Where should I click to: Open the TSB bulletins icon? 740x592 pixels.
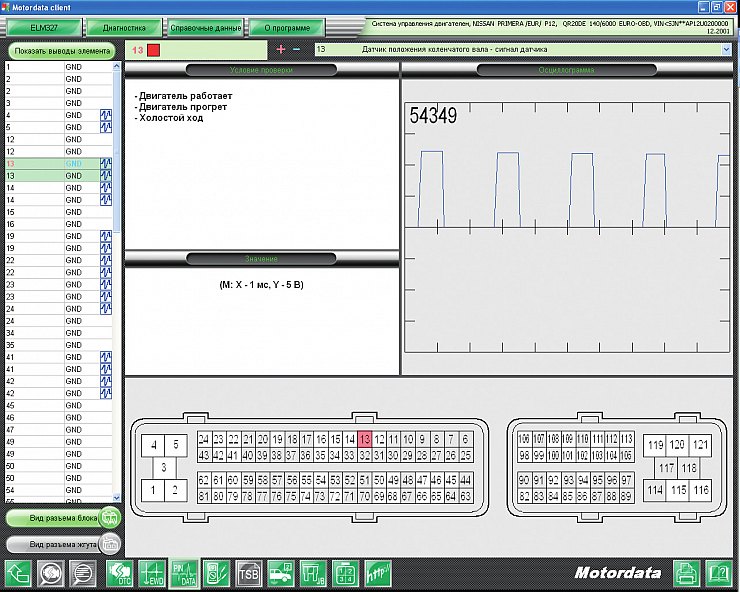248,574
